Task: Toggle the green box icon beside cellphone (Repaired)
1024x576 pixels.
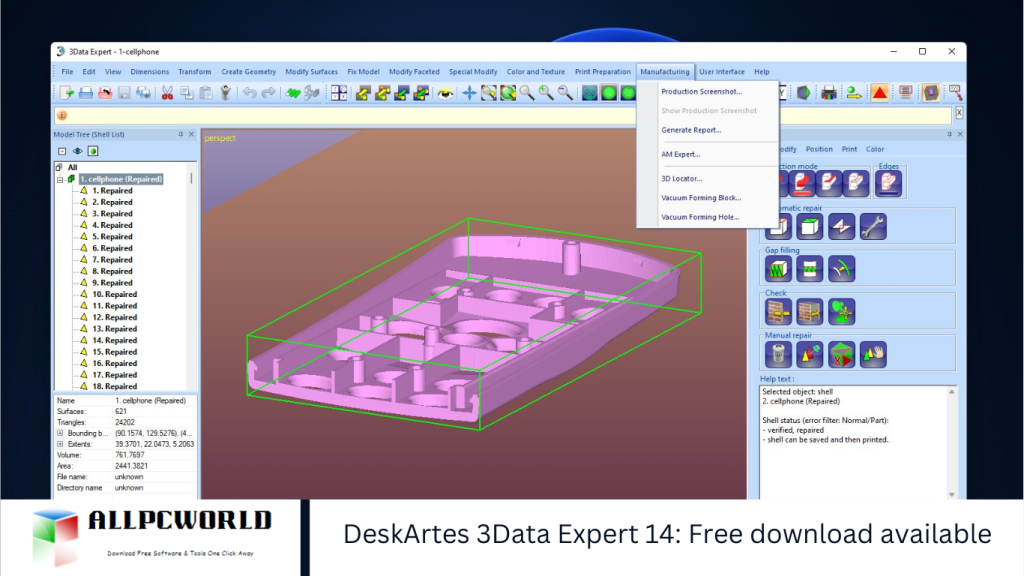Action: 71,179
